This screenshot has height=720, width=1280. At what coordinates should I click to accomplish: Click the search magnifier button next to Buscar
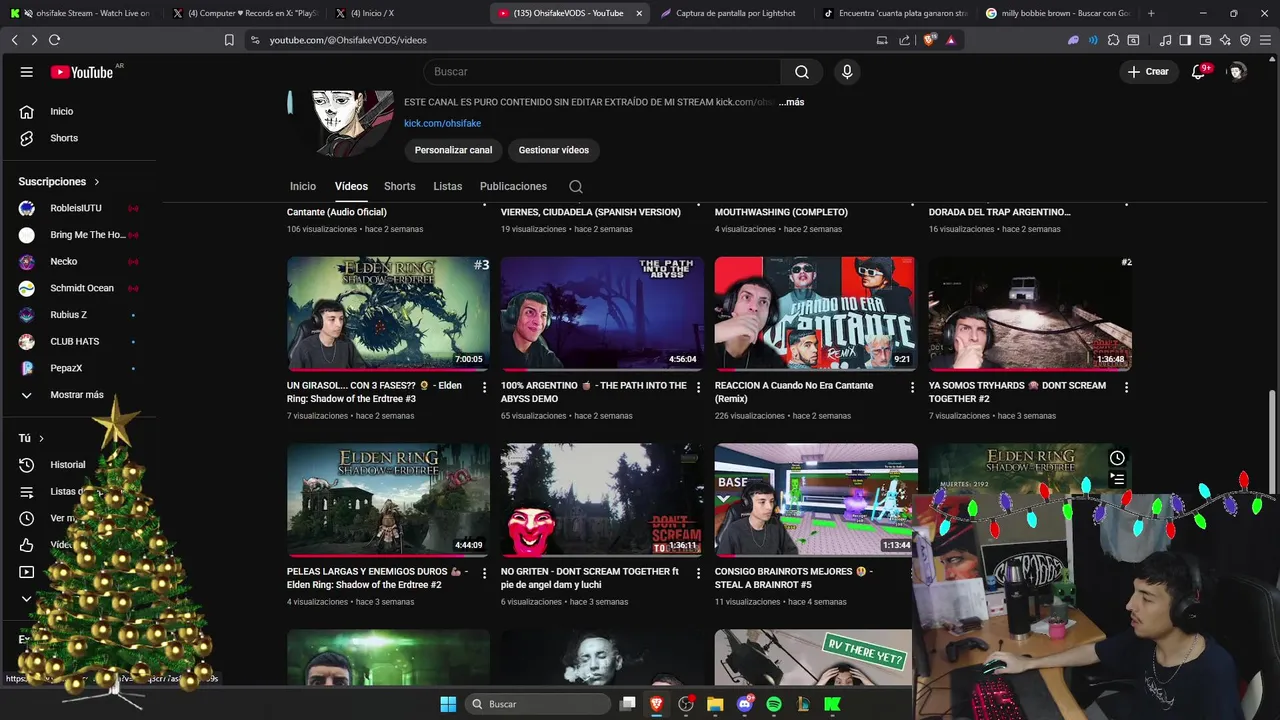tap(802, 72)
